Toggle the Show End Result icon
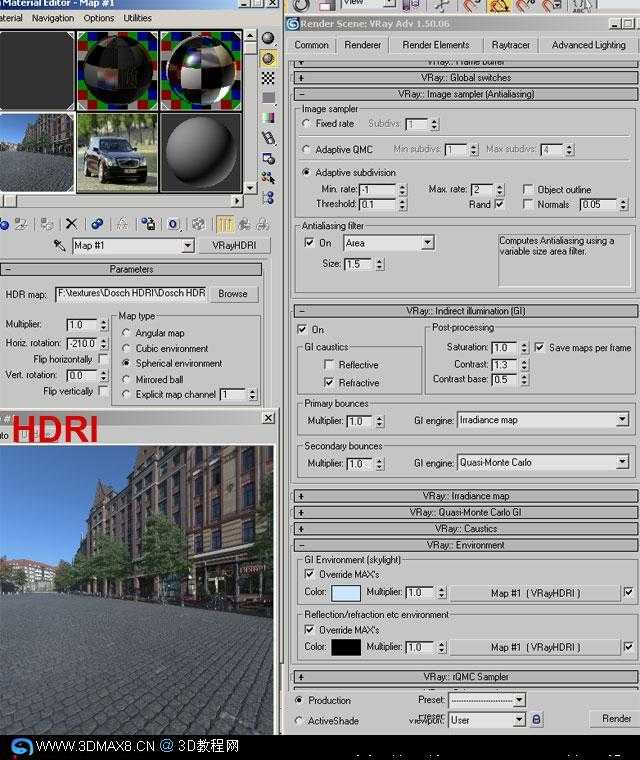The width and height of the screenshot is (640, 760). 224,224
